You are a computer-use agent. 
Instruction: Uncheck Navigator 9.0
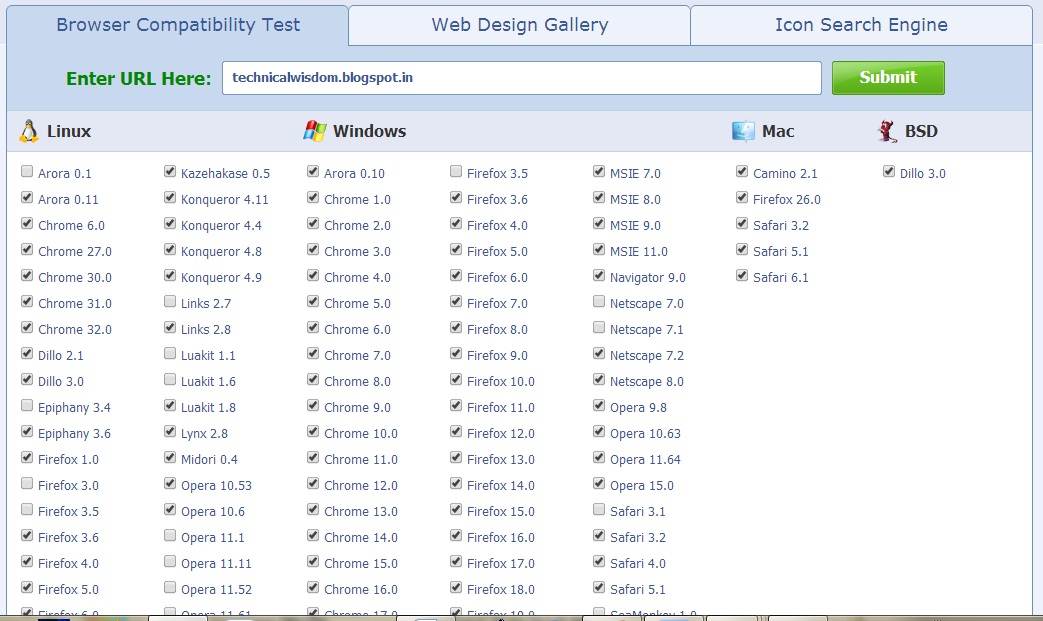tap(599, 275)
